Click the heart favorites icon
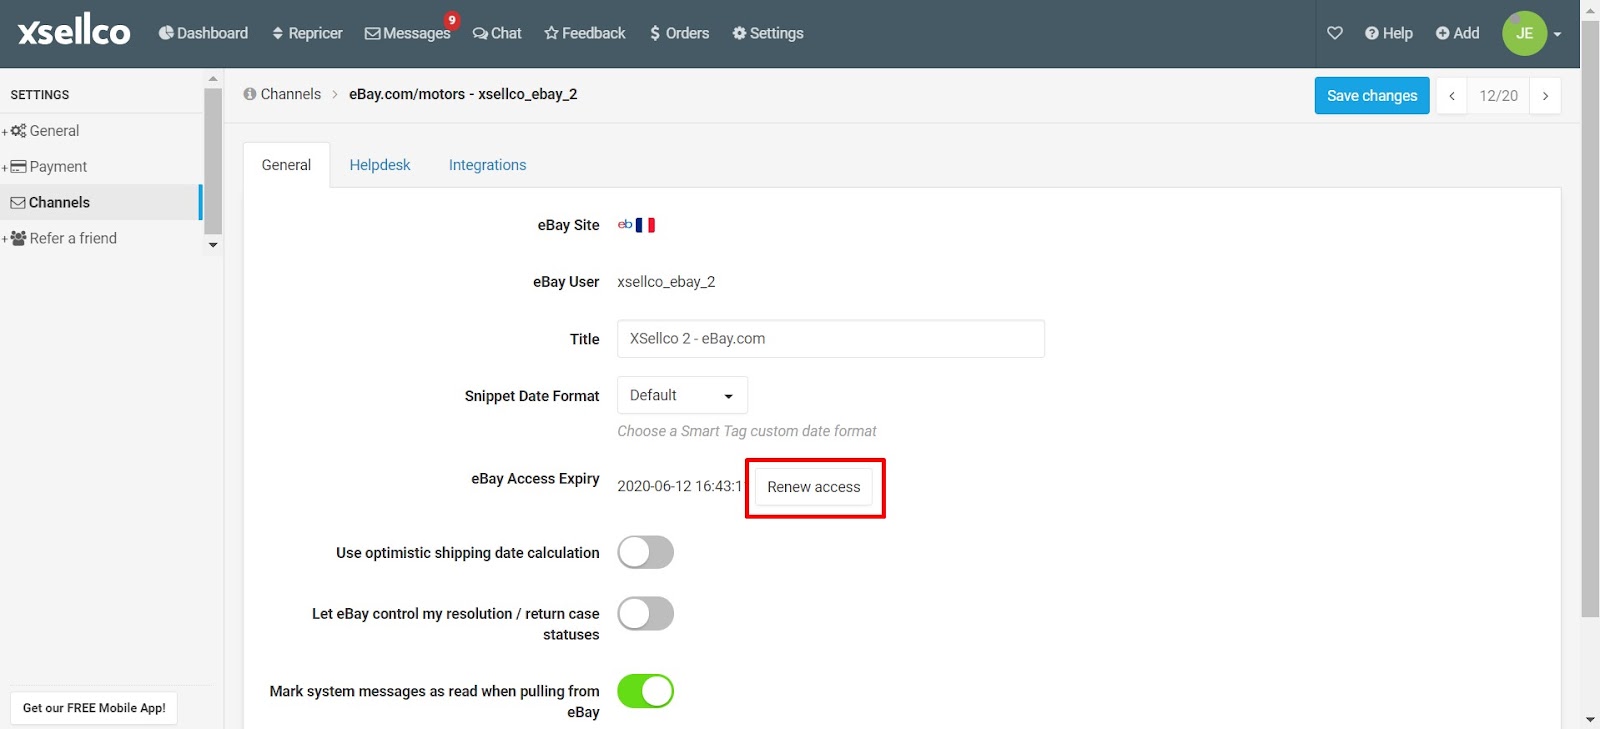This screenshot has width=1600, height=729. click(x=1335, y=33)
